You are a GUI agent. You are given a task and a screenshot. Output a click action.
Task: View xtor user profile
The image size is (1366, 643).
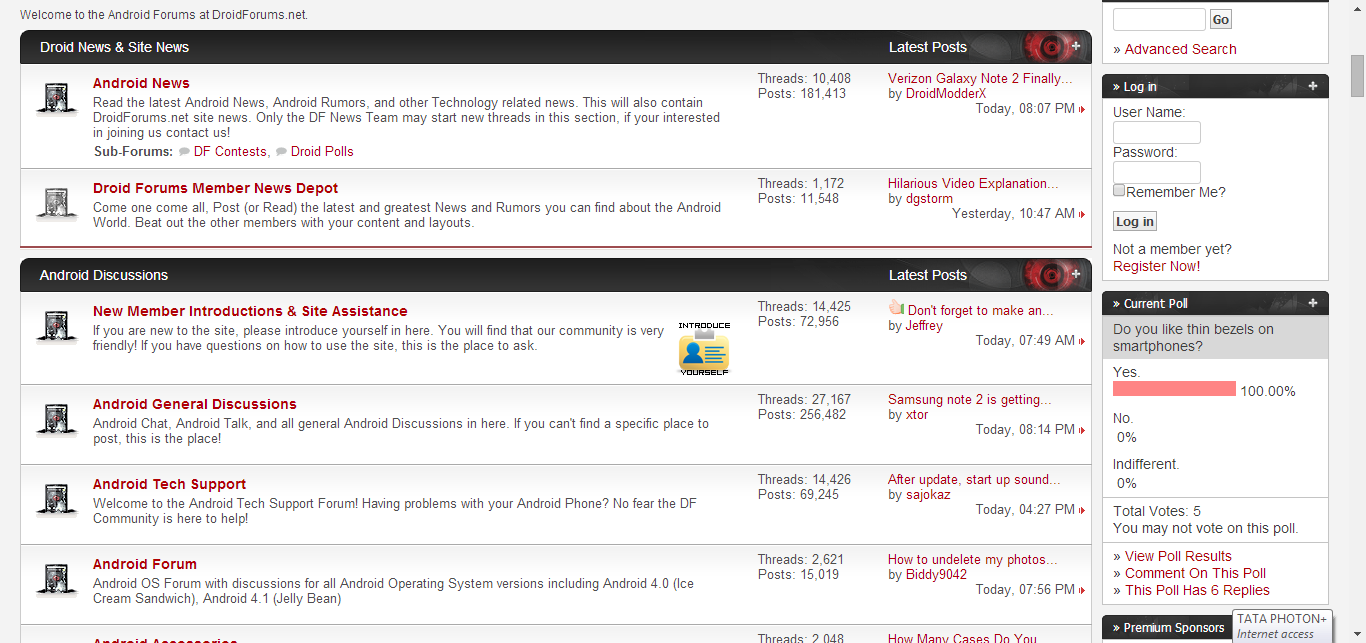(917, 414)
